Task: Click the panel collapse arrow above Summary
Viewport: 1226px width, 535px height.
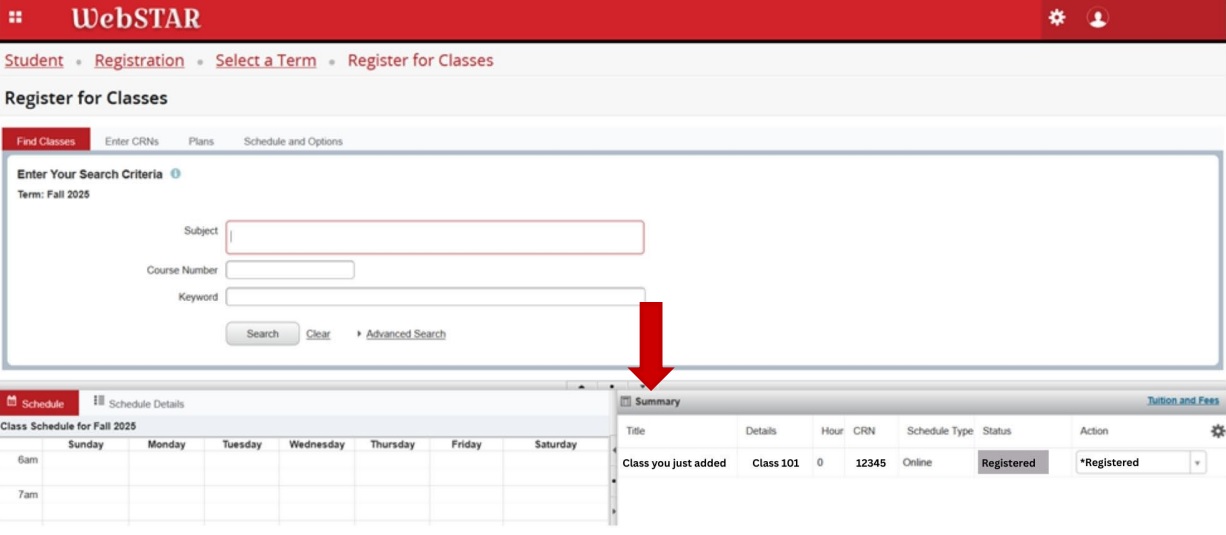Action: [x=582, y=388]
